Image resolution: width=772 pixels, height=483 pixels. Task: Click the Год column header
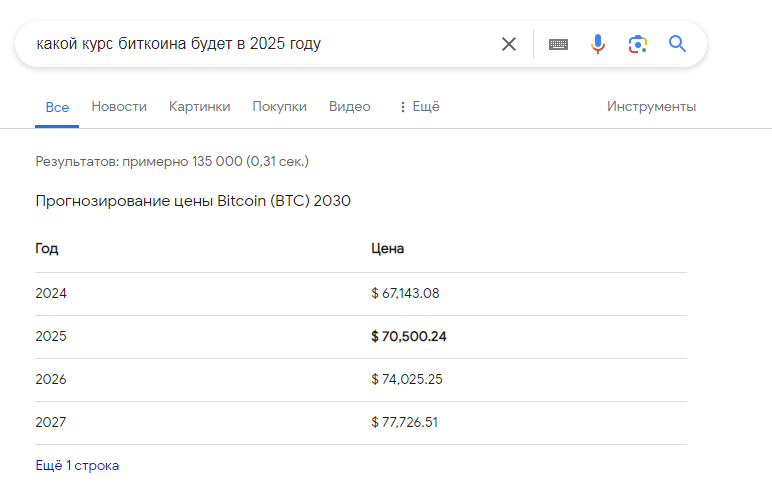click(x=47, y=249)
